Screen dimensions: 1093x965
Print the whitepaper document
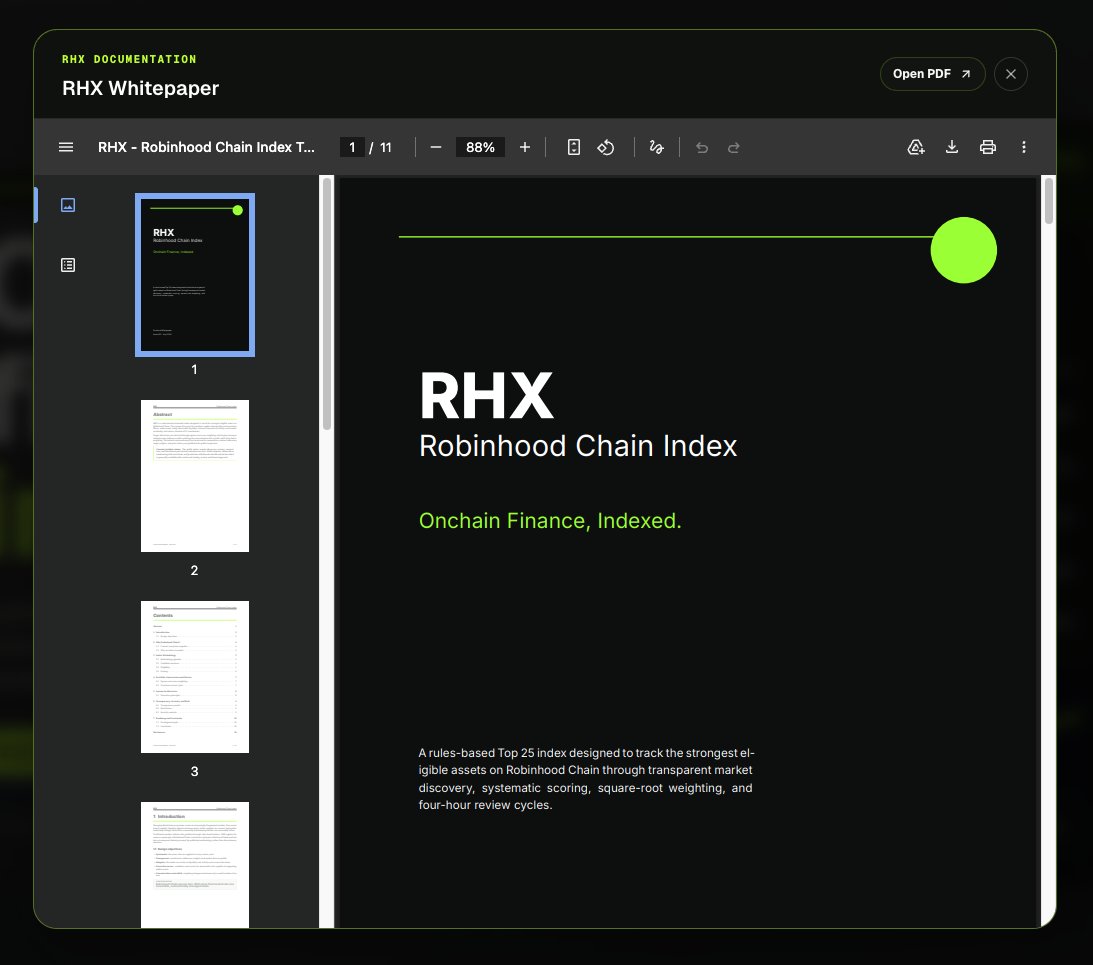pyautogui.click(x=988, y=147)
